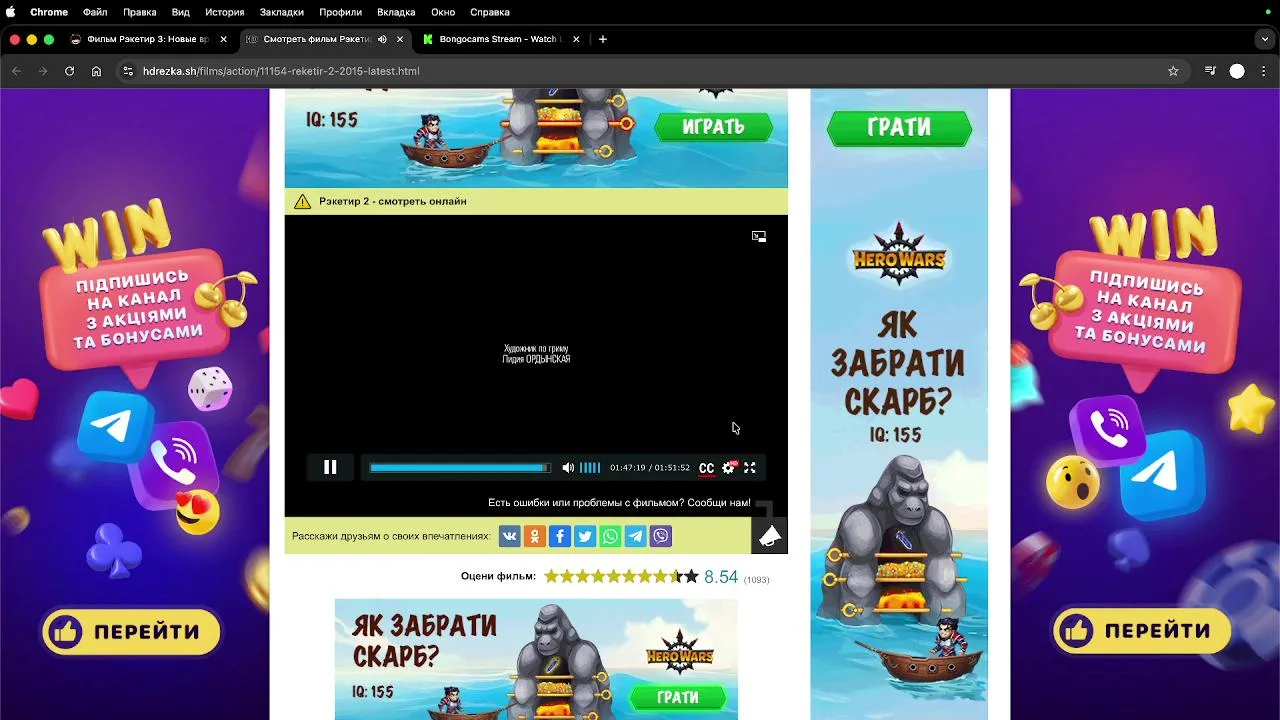Click right ПЕРЕЙТИ yellow button
This screenshot has height=720, width=1280.
[x=1142, y=631]
